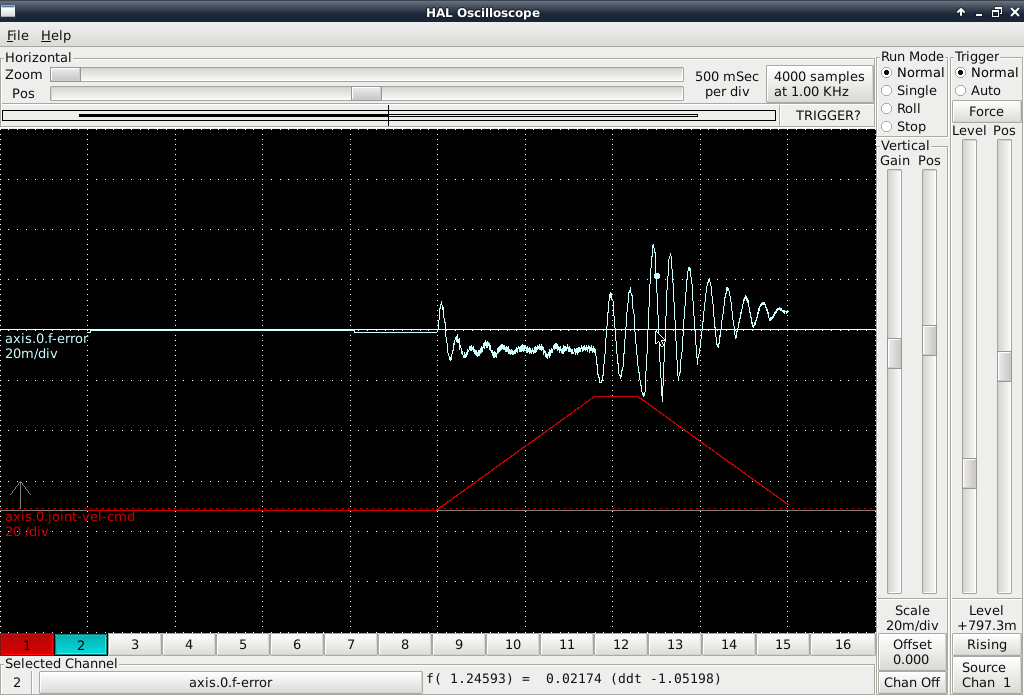Click the Scale 20m/div readout
The width and height of the screenshot is (1024, 696).
tap(912, 618)
